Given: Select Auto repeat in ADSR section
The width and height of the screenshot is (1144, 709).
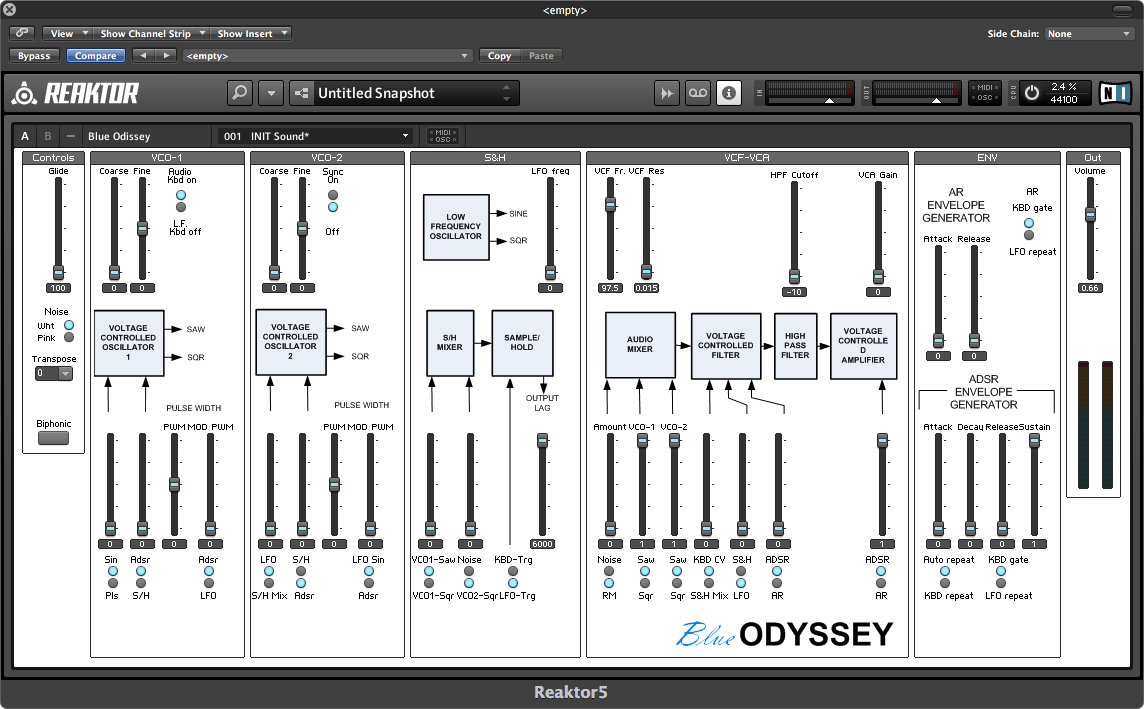Looking at the screenshot, I should coord(945,571).
